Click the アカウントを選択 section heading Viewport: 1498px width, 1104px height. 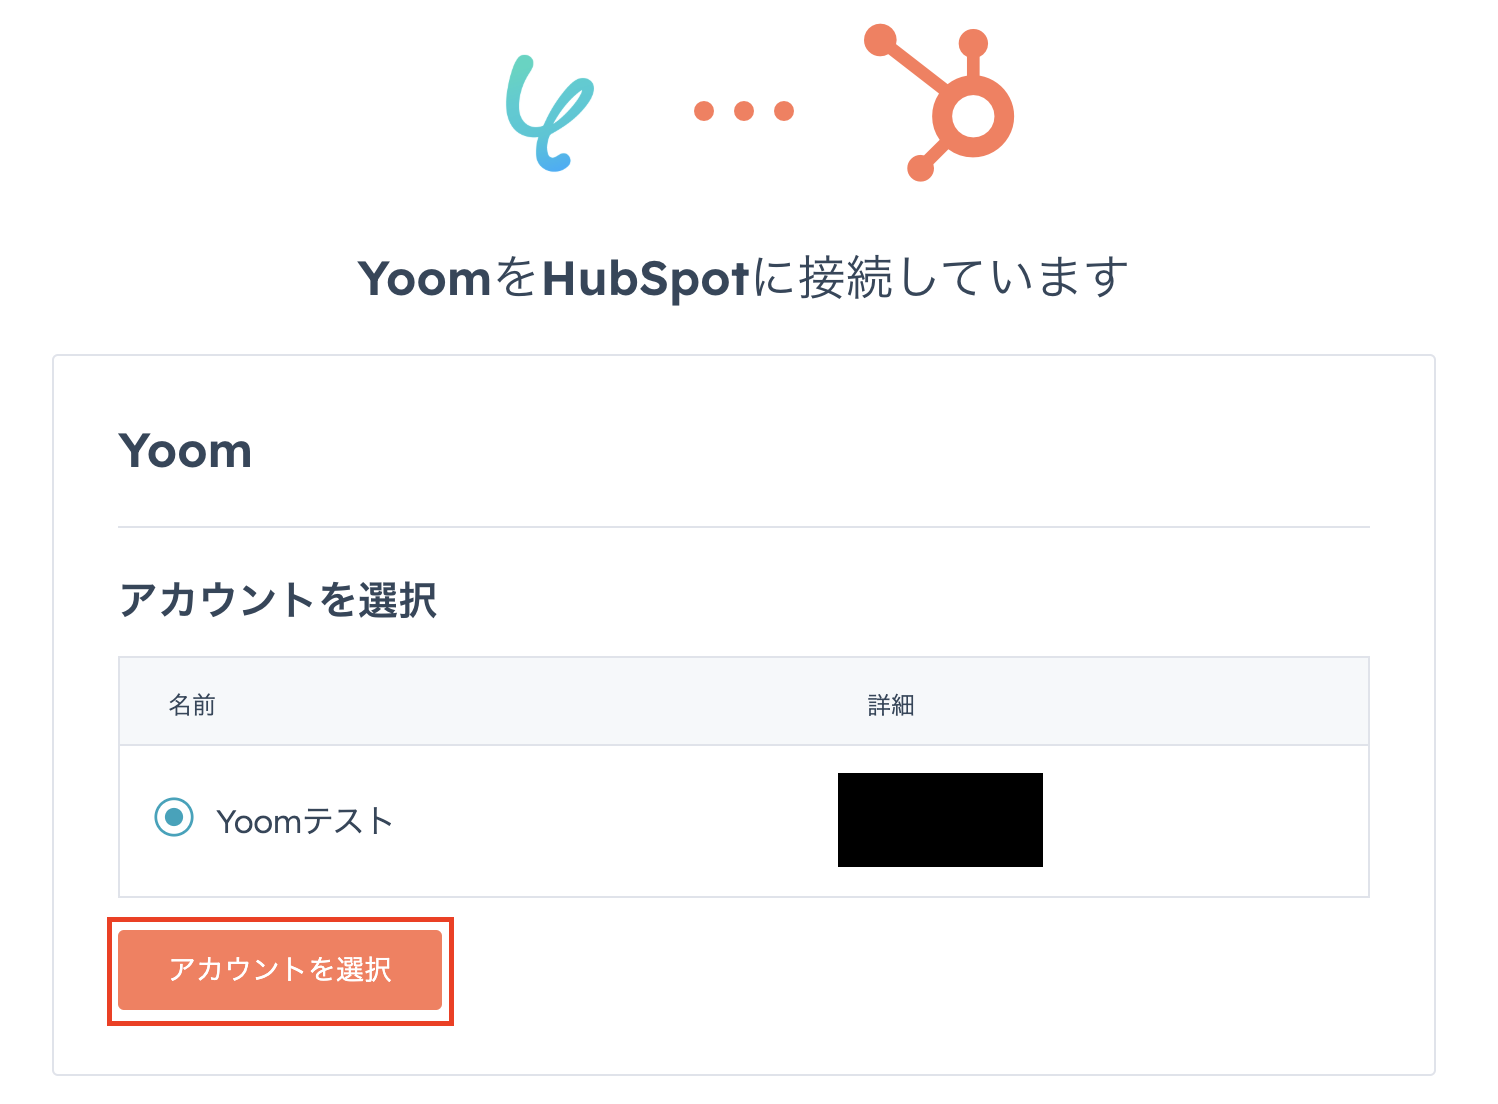[x=278, y=601]
